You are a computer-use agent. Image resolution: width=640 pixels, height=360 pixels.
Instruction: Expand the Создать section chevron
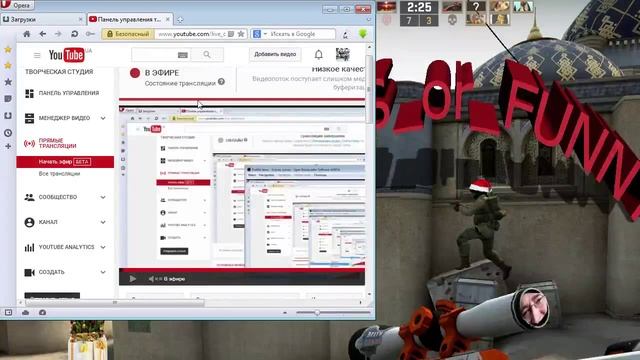point(103,272)
